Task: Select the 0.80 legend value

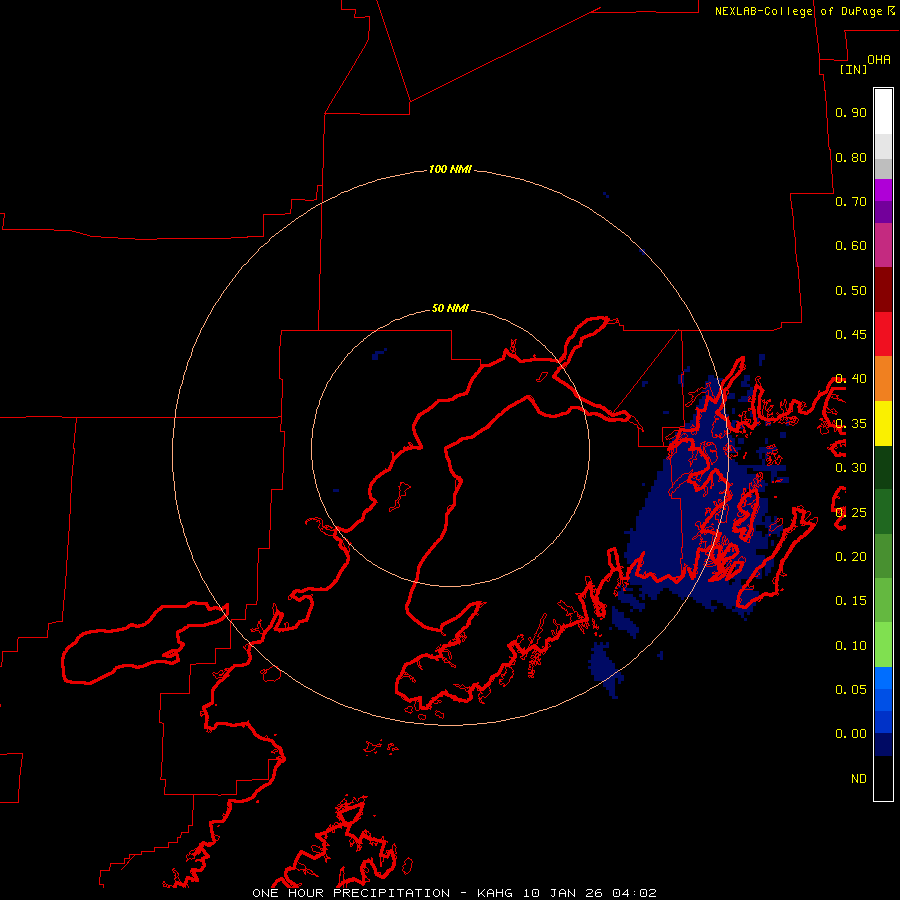Action: coord(851,157)
